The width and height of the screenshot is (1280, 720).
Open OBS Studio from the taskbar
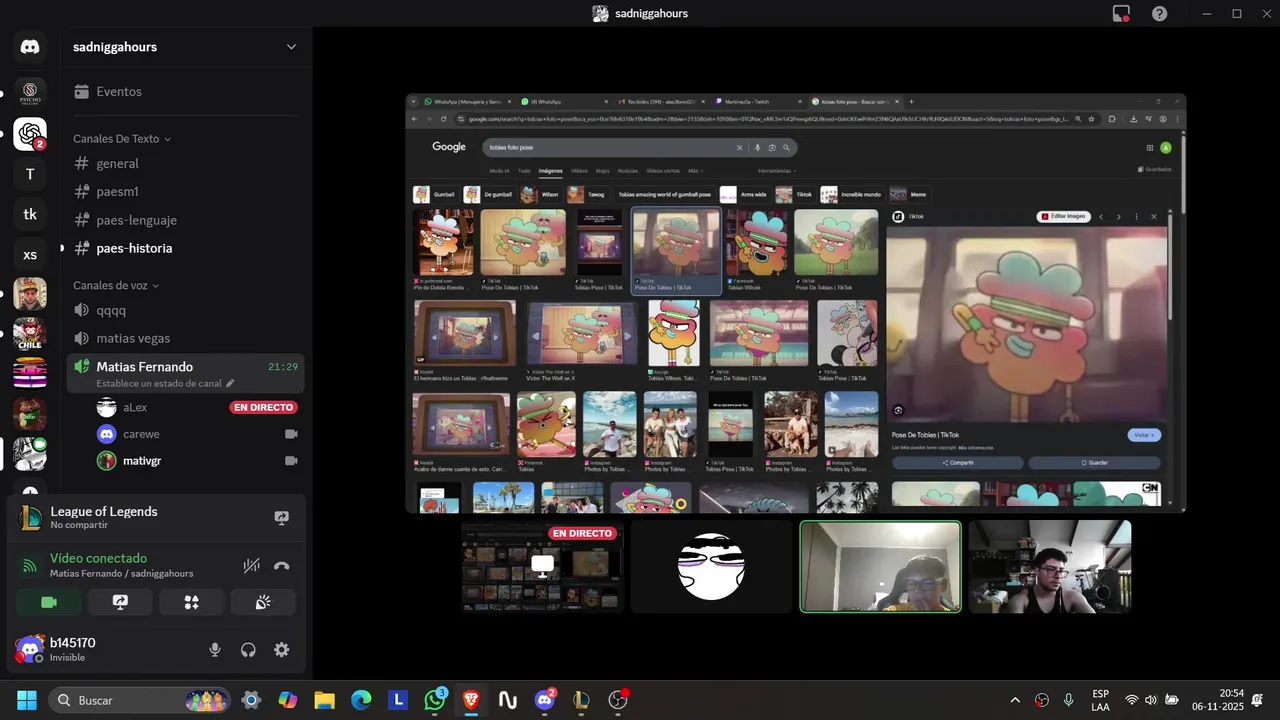(618, 700)
